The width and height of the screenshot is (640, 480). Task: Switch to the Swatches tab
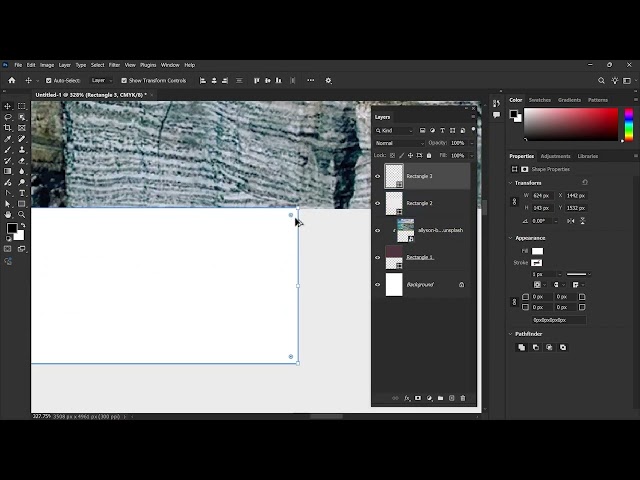pos(540,100)
